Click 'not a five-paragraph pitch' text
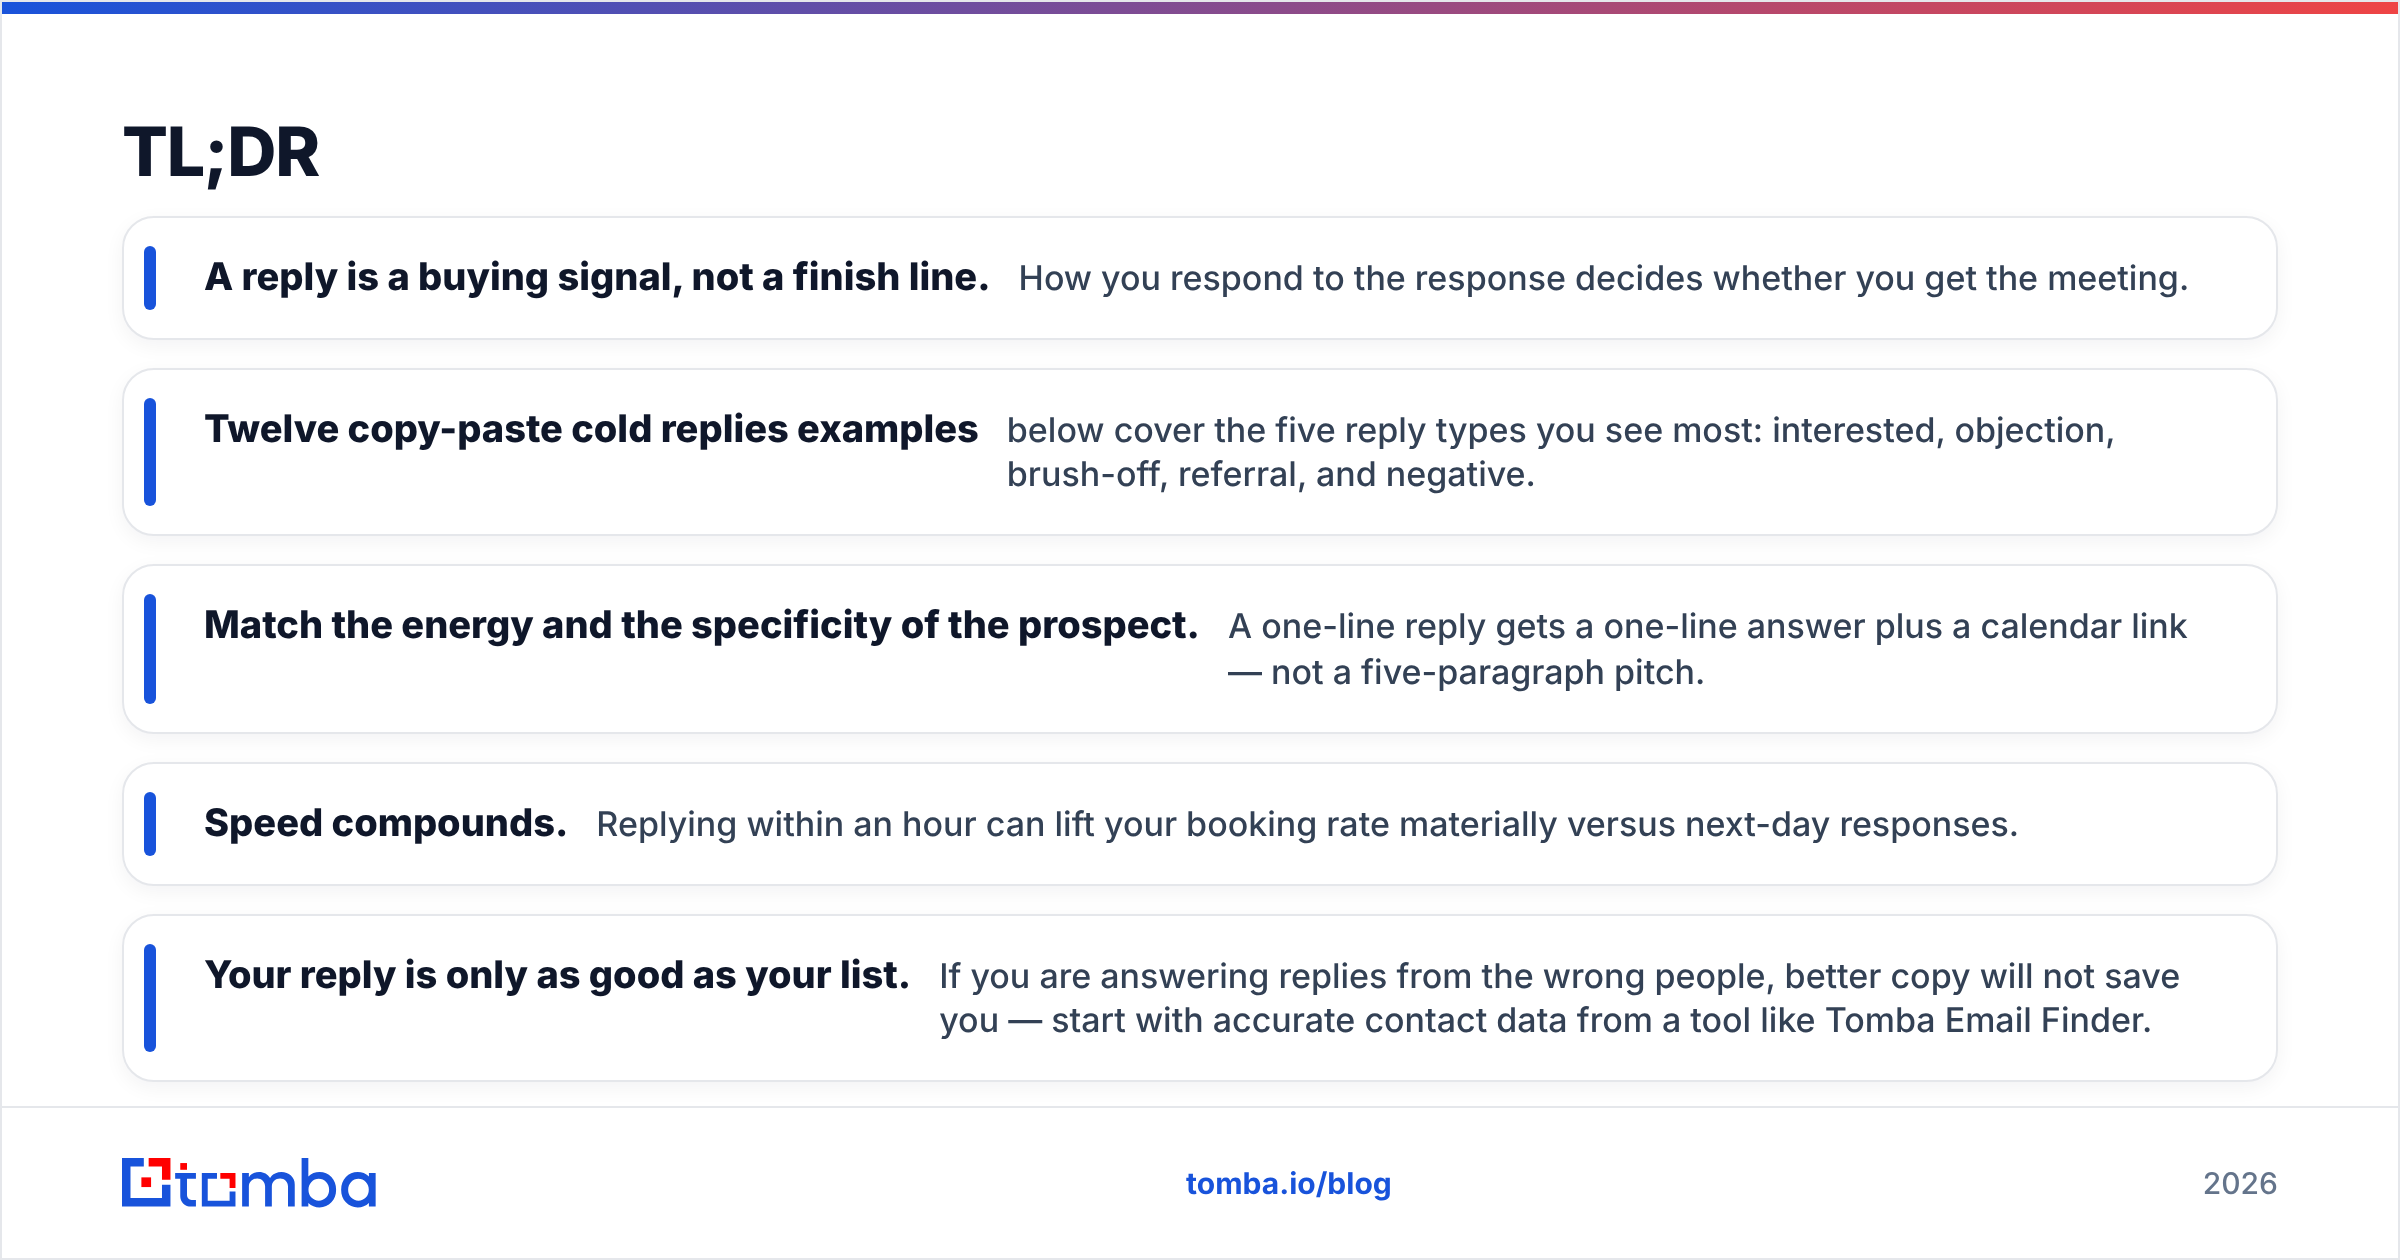 click(1486, 673)
